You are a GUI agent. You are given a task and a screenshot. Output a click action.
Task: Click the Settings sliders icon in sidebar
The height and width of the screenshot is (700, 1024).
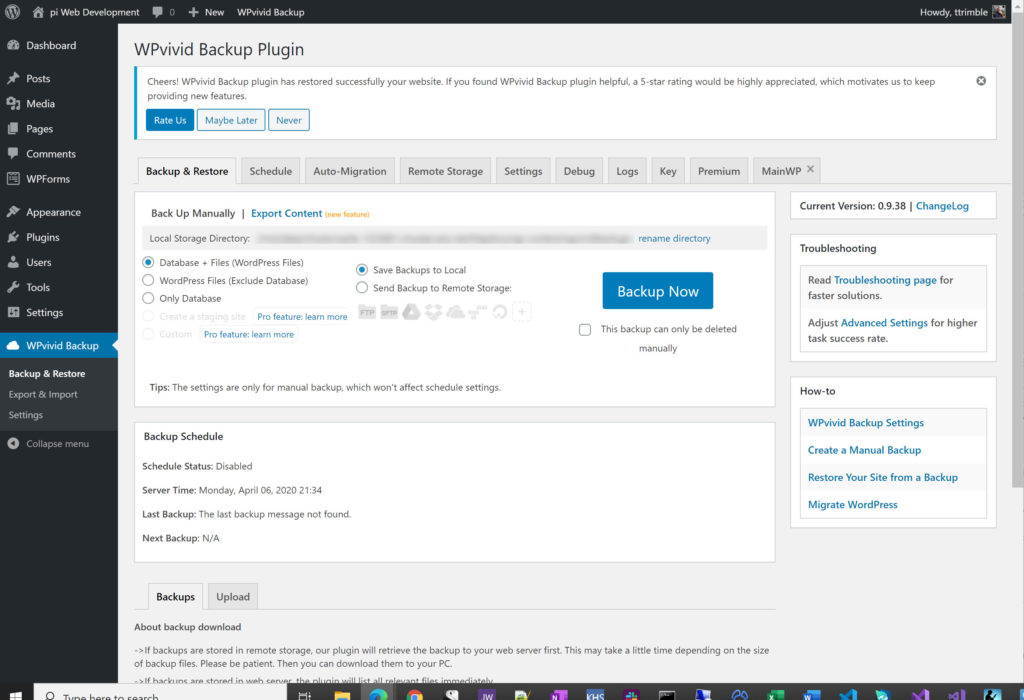coord(13,312)
